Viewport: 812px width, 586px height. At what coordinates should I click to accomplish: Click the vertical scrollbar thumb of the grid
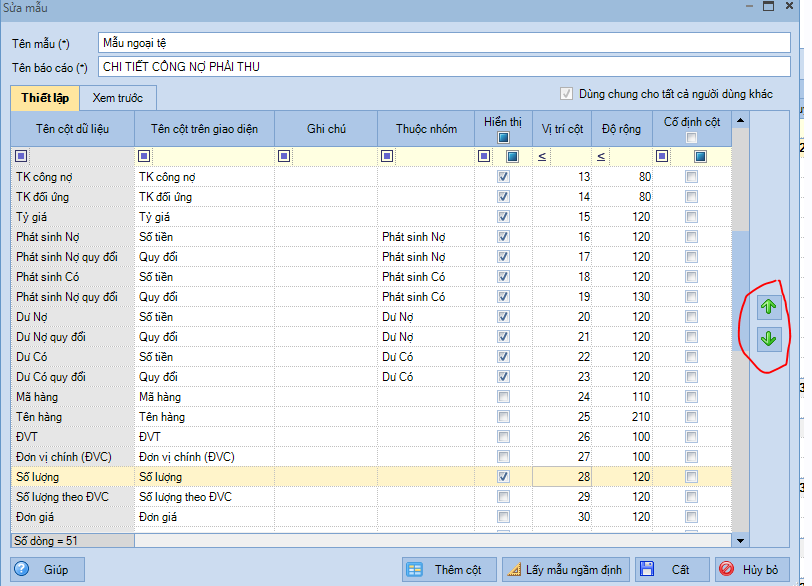[741, 290]
